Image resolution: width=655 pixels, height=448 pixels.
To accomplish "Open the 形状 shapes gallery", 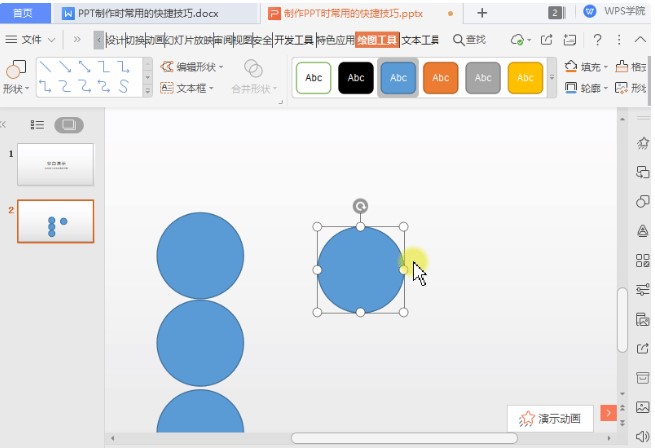I will coord(15,77).
